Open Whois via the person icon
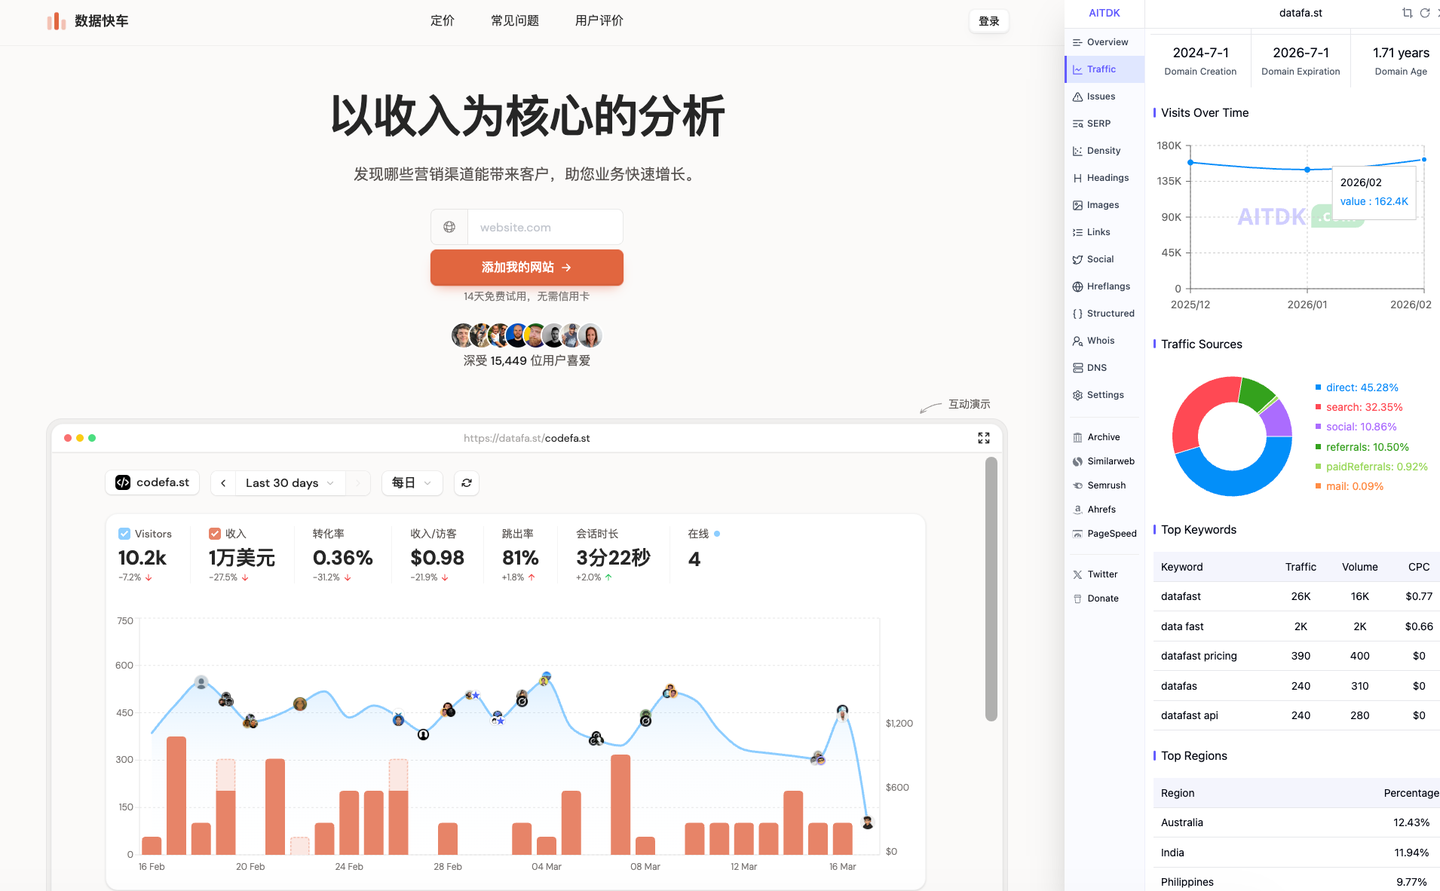Image resolution: width=1440 pixels, height=891 pixels. coord(1077,341)
